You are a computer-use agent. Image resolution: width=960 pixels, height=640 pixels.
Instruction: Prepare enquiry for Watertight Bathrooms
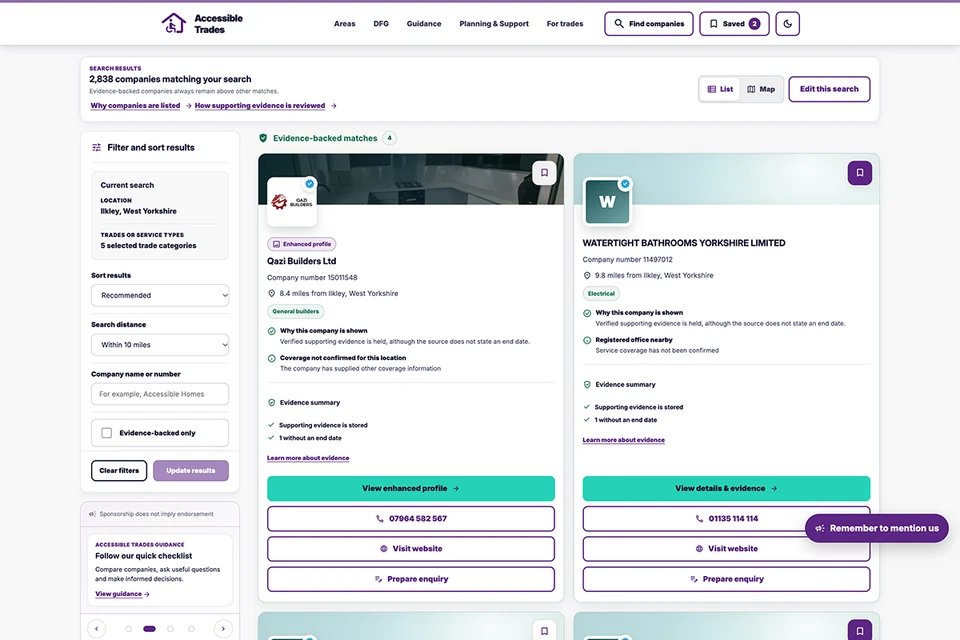pyautogui.click(x=726, y=579)
